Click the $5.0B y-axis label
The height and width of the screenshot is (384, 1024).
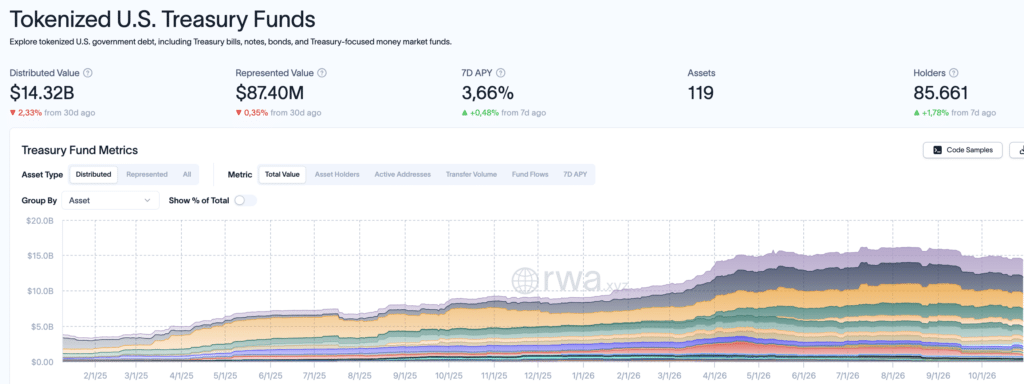(x=42, y=327)
